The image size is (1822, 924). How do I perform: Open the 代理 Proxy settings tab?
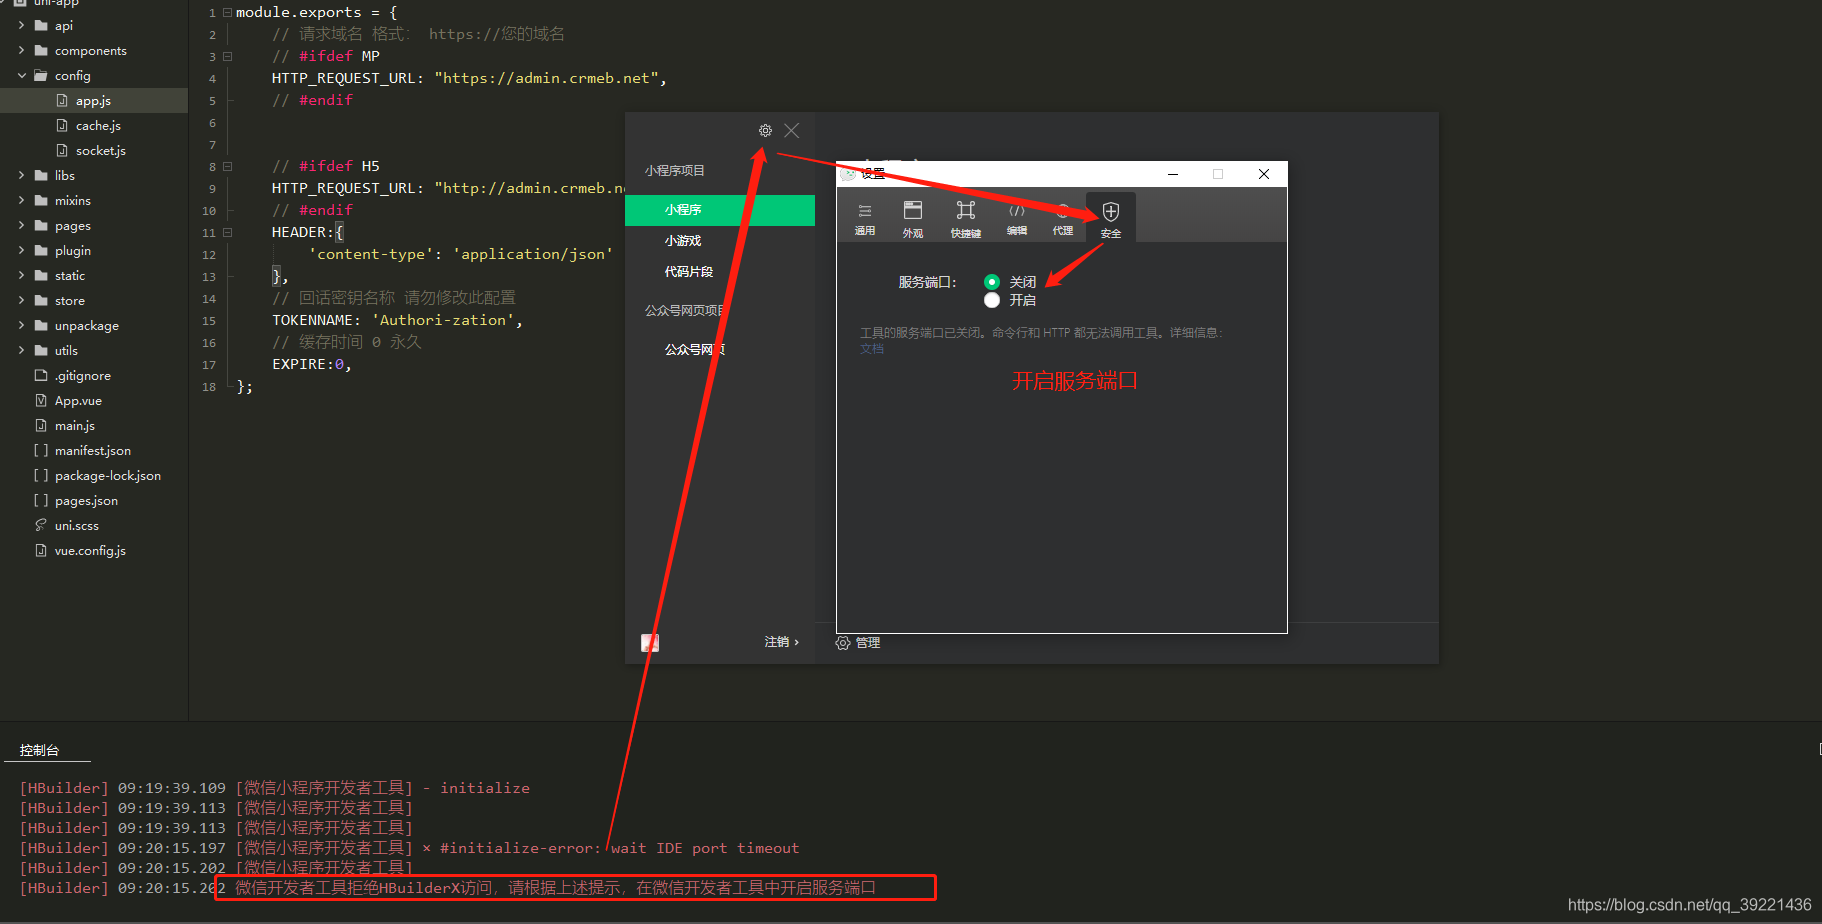[x=1063, y=219]
